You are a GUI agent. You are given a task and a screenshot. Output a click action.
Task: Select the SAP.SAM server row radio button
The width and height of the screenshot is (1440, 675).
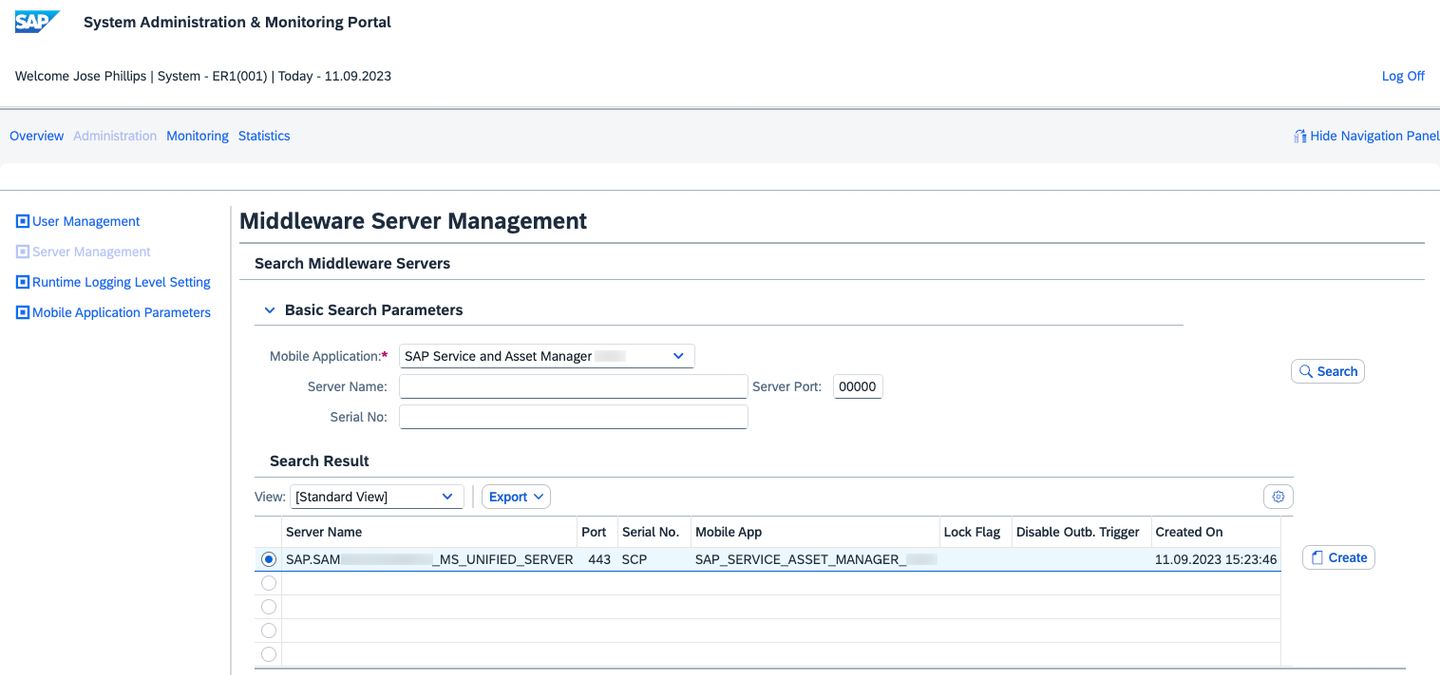pos(268,560)
